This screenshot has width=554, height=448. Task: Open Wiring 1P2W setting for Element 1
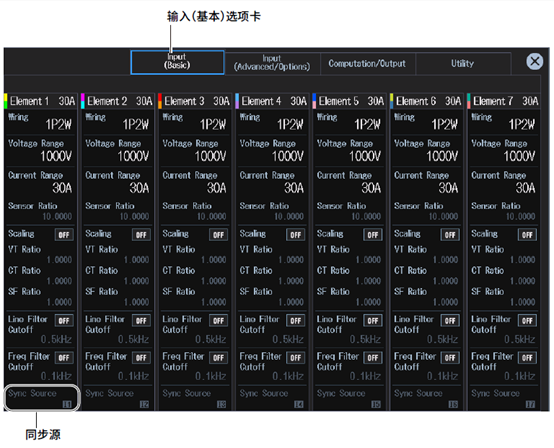pos(41,122)
